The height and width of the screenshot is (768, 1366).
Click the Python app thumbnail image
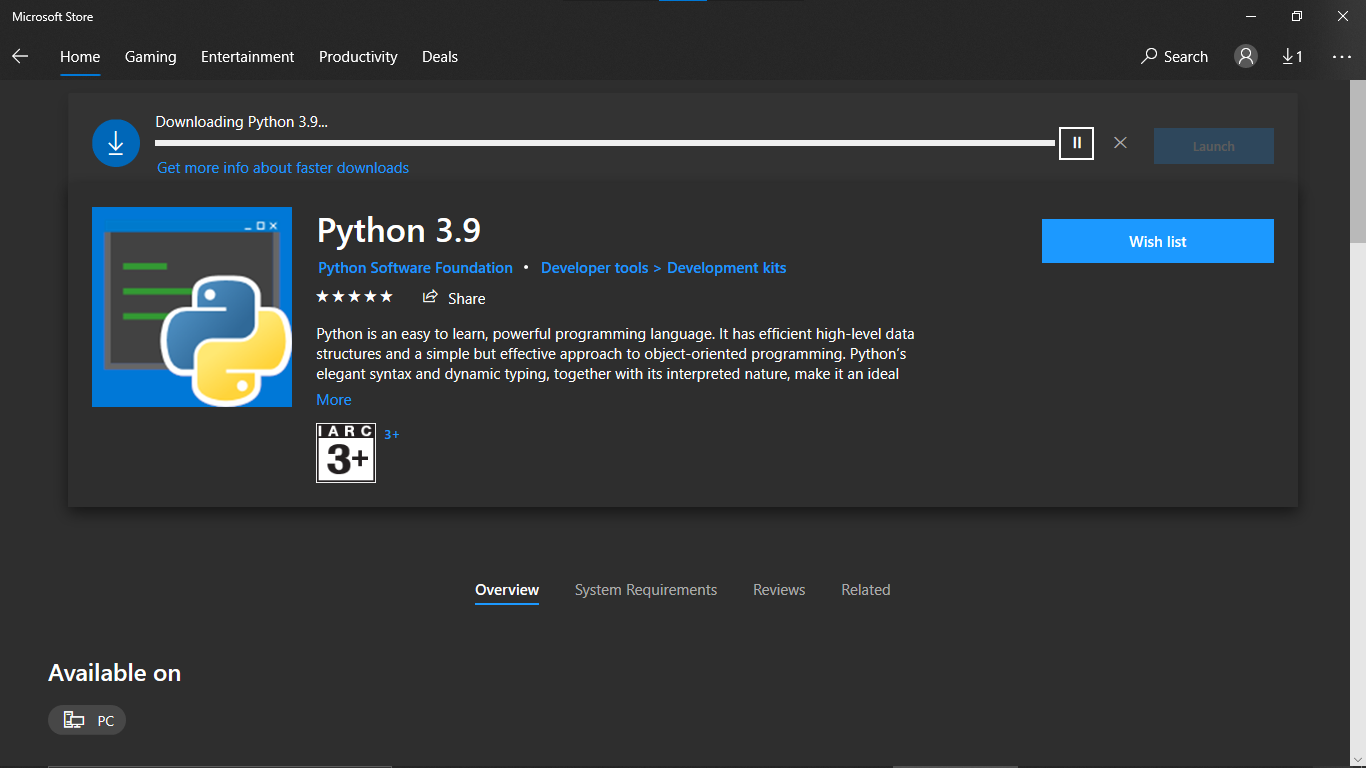click(191, 307)
